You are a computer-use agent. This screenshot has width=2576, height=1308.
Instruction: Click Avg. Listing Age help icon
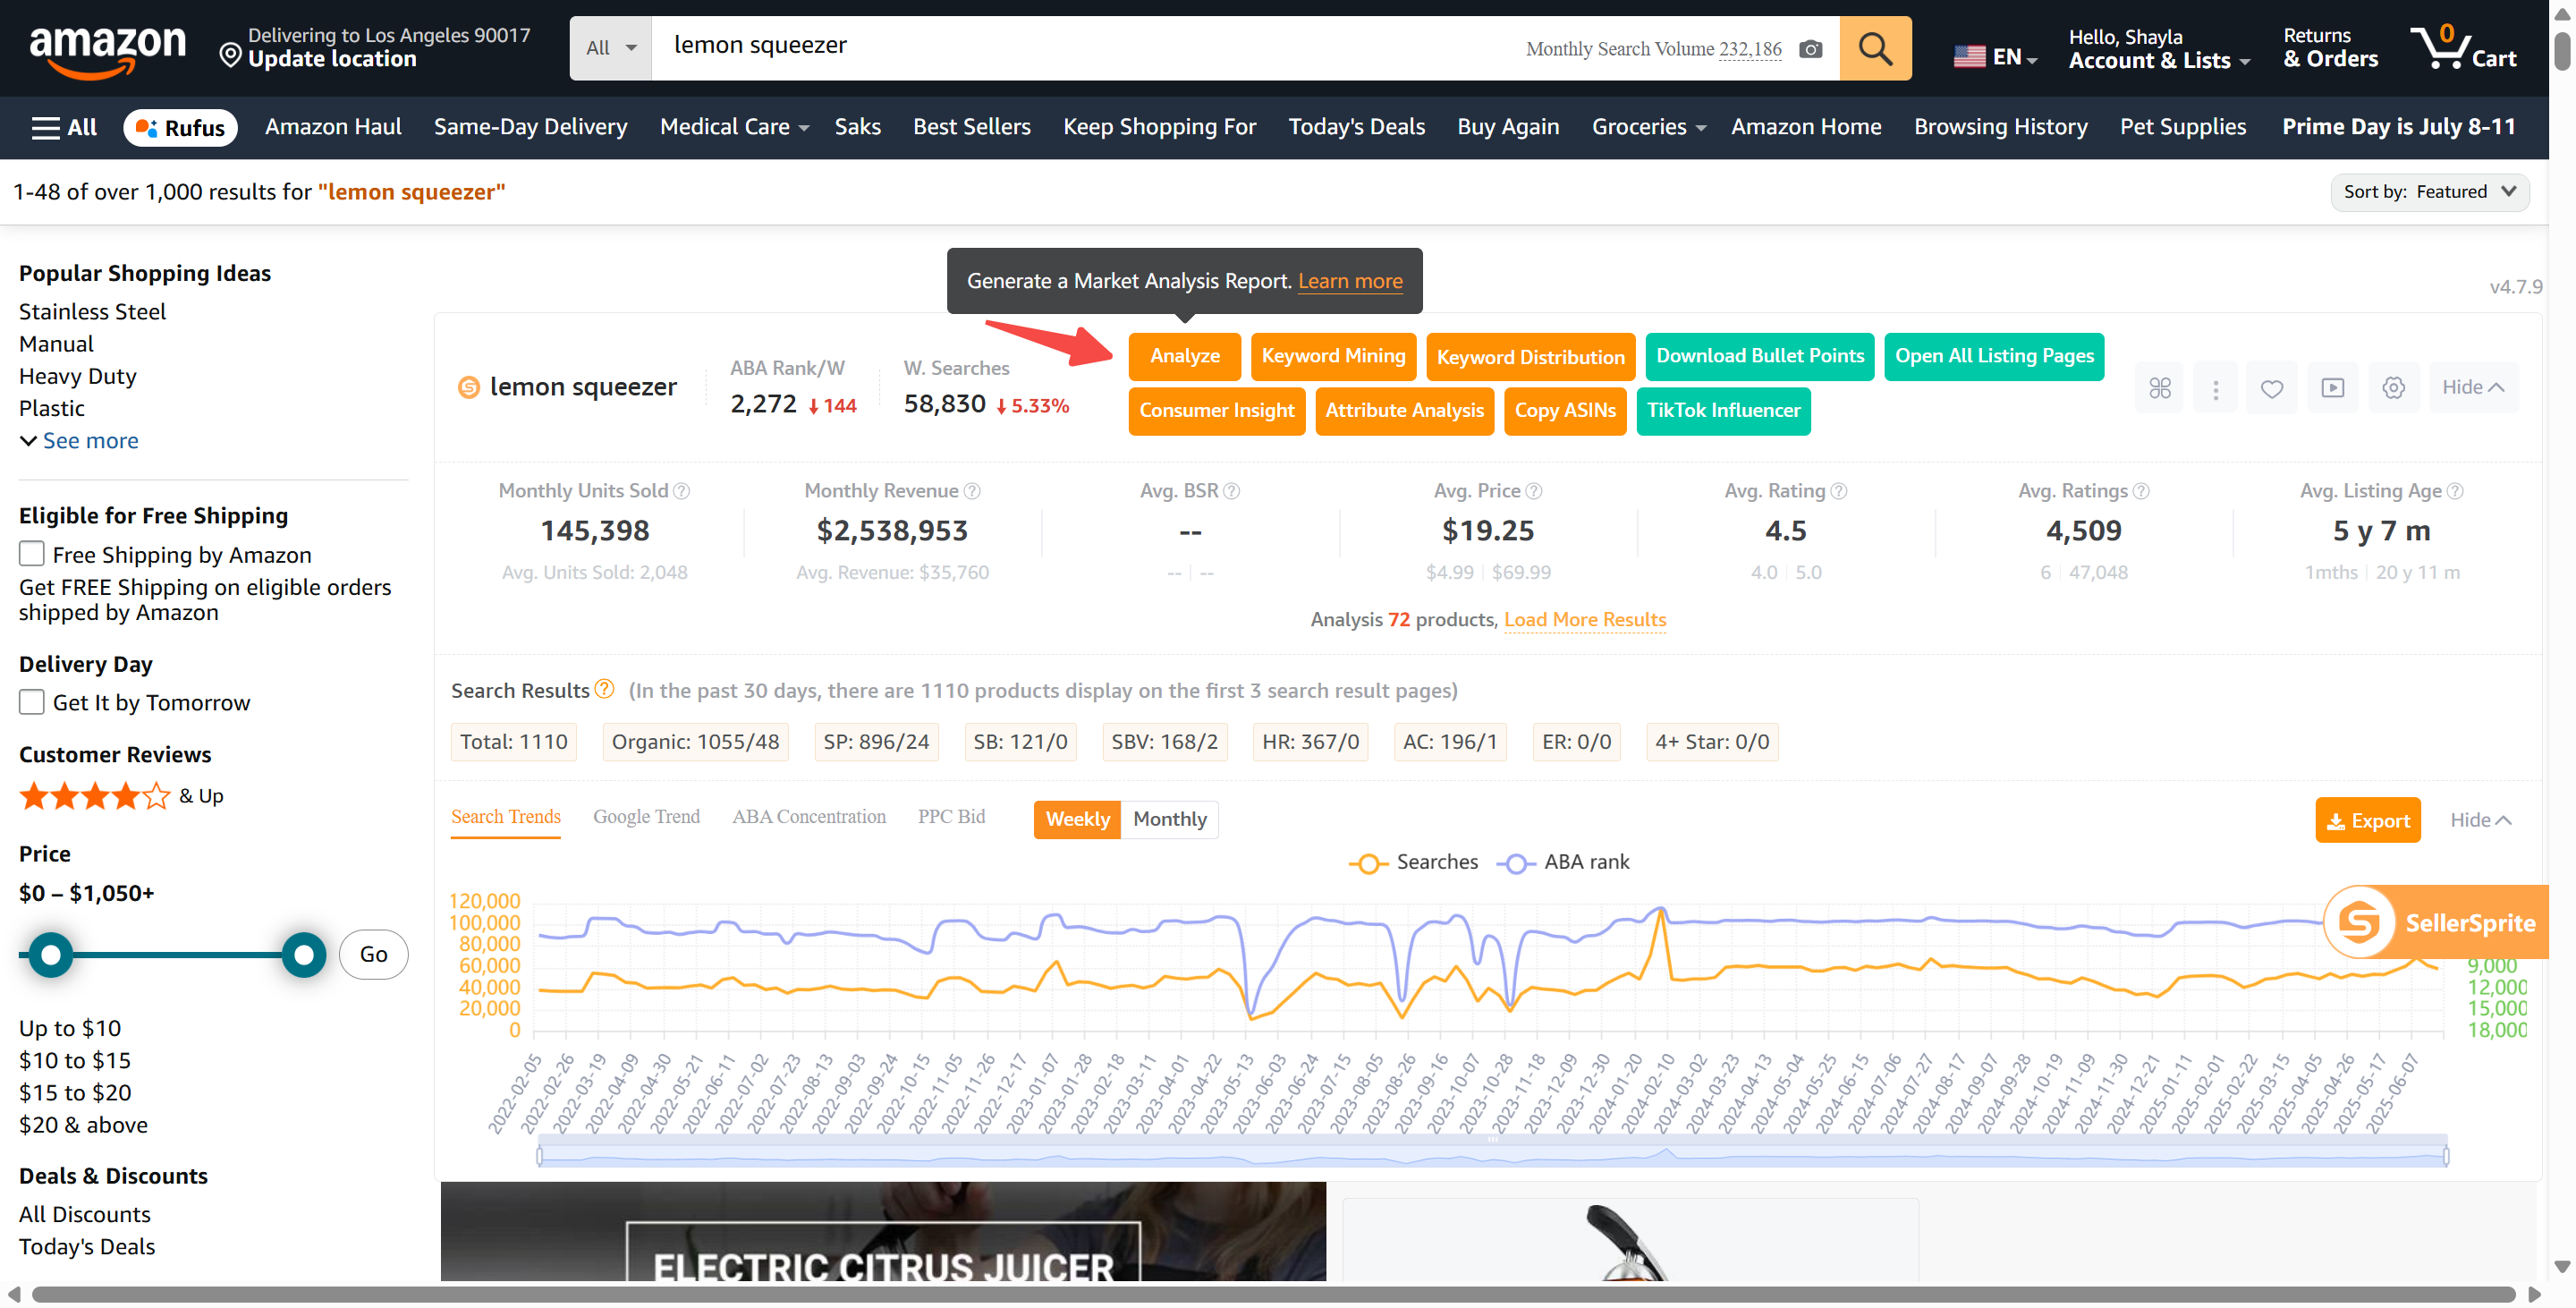tap(2454, 491)
